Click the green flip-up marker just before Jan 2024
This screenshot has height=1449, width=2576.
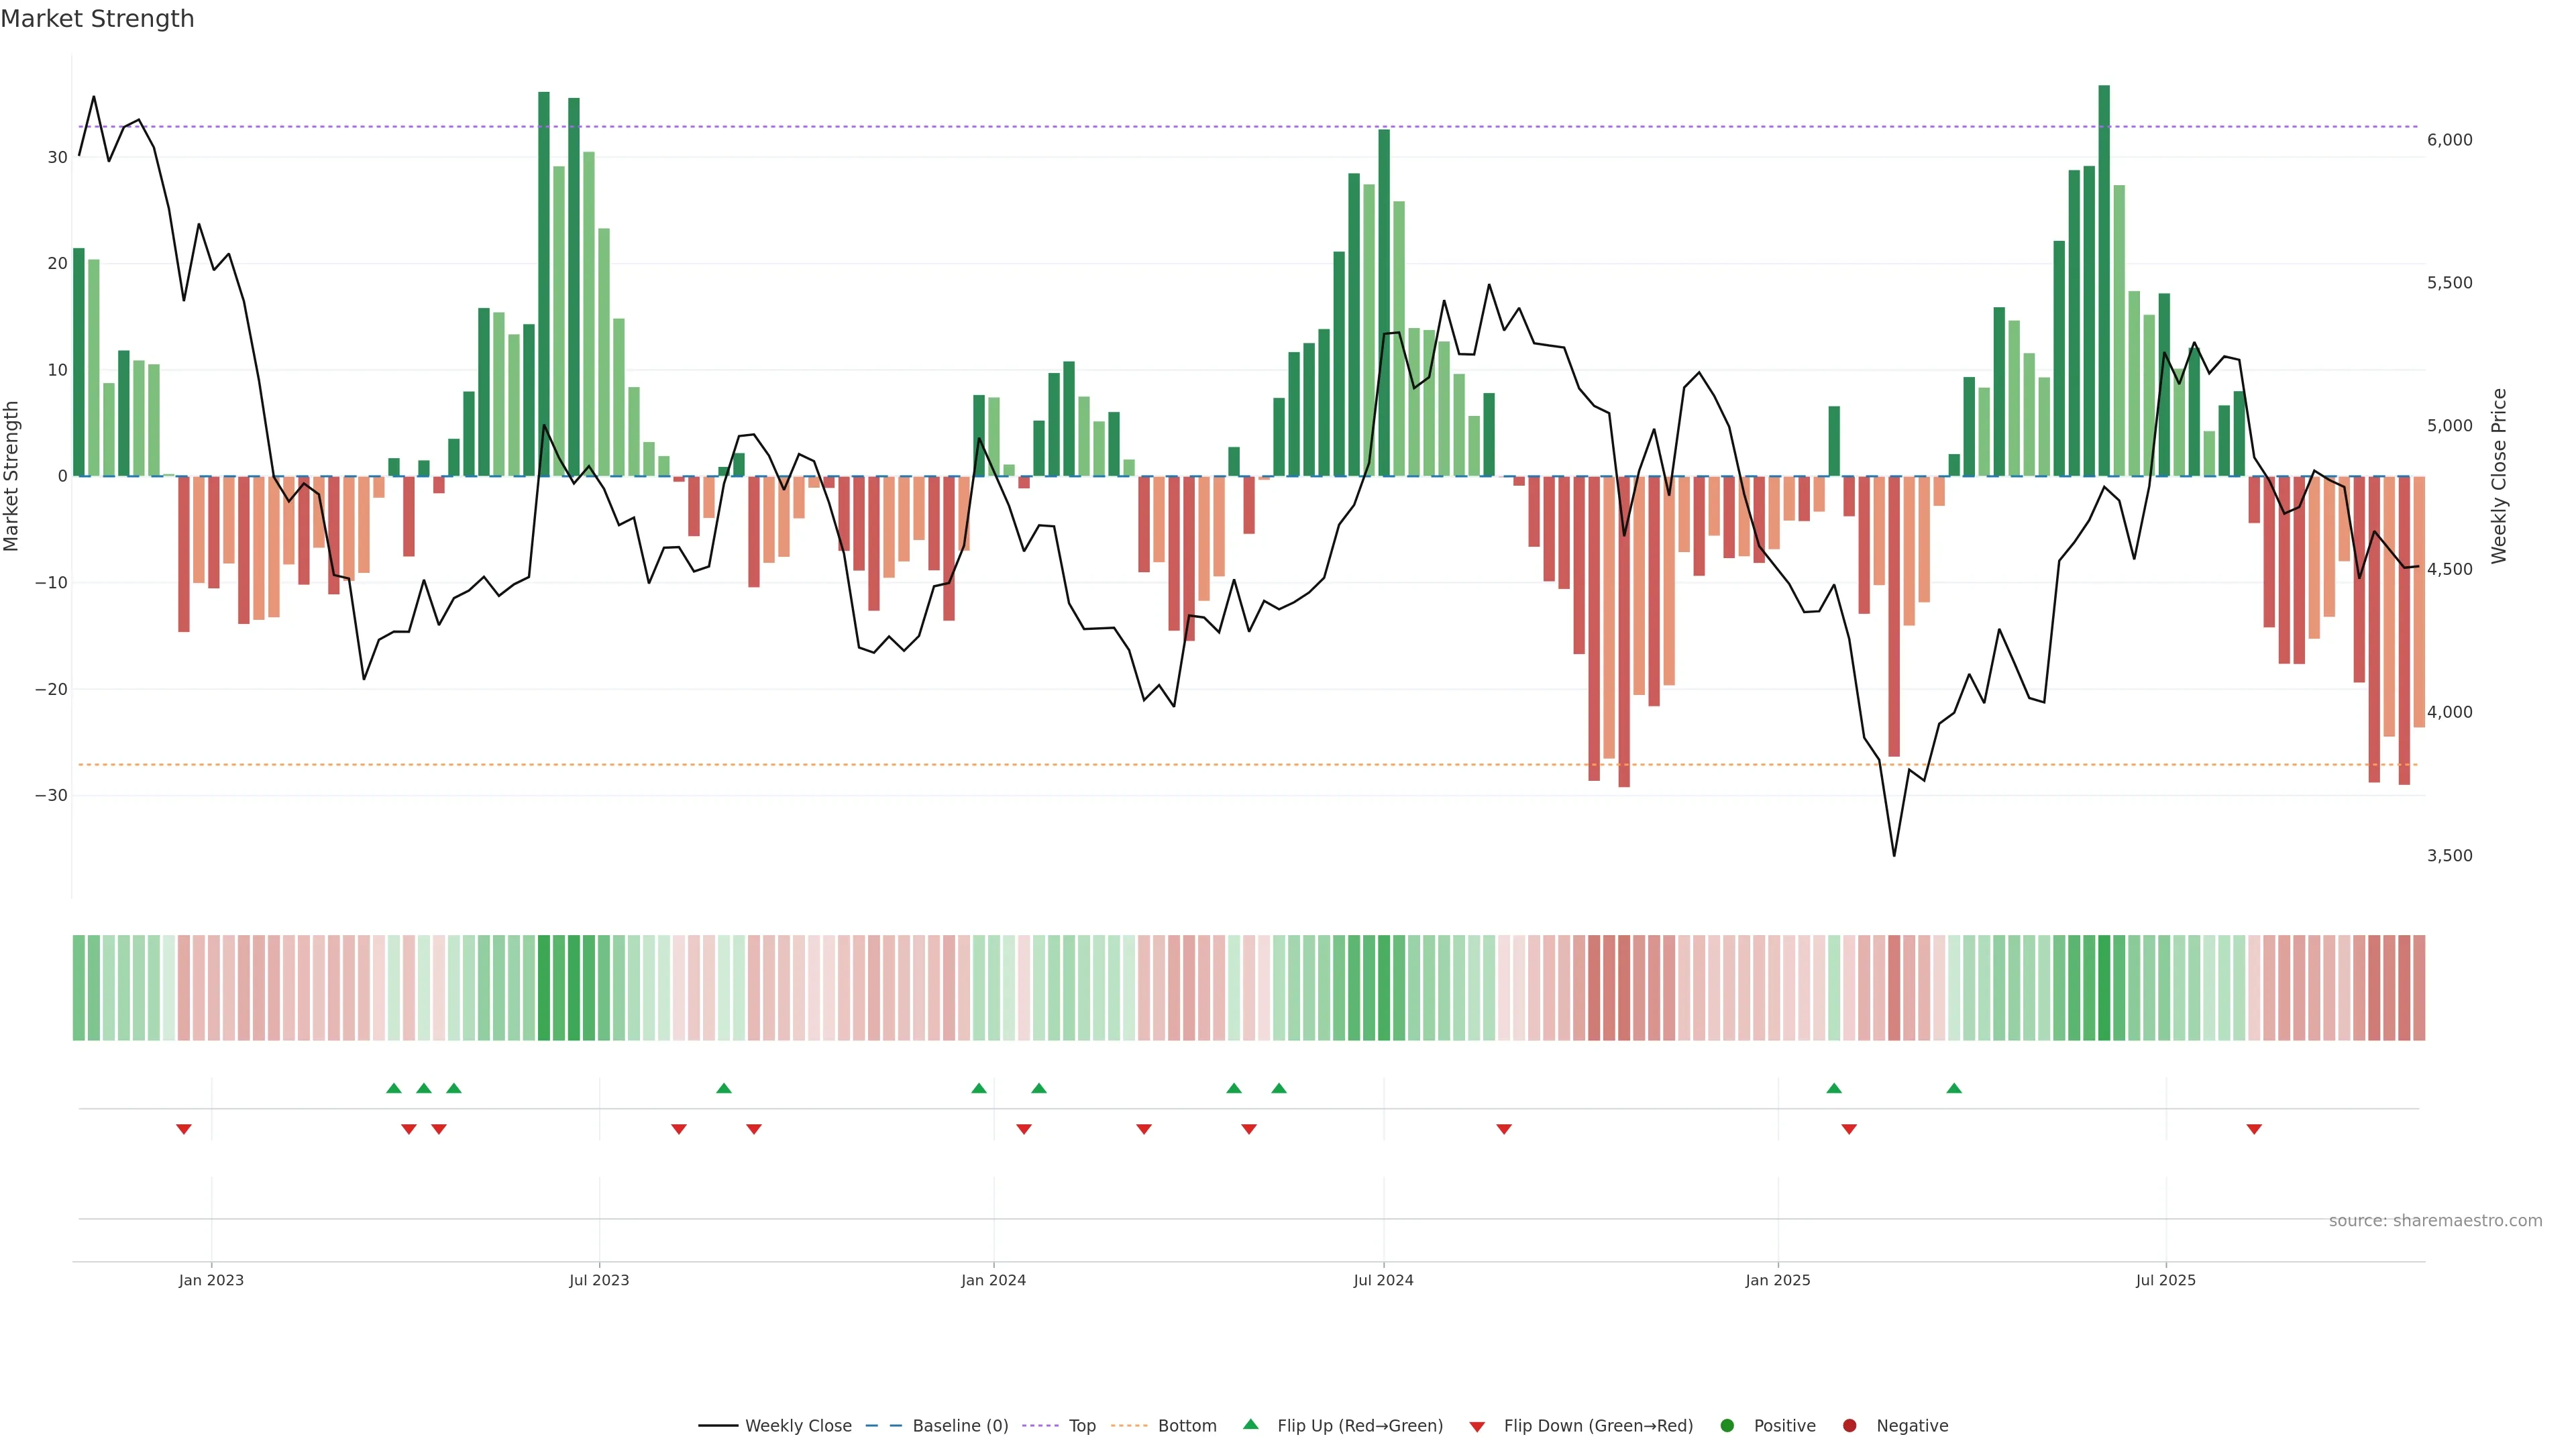(979, 1088)
